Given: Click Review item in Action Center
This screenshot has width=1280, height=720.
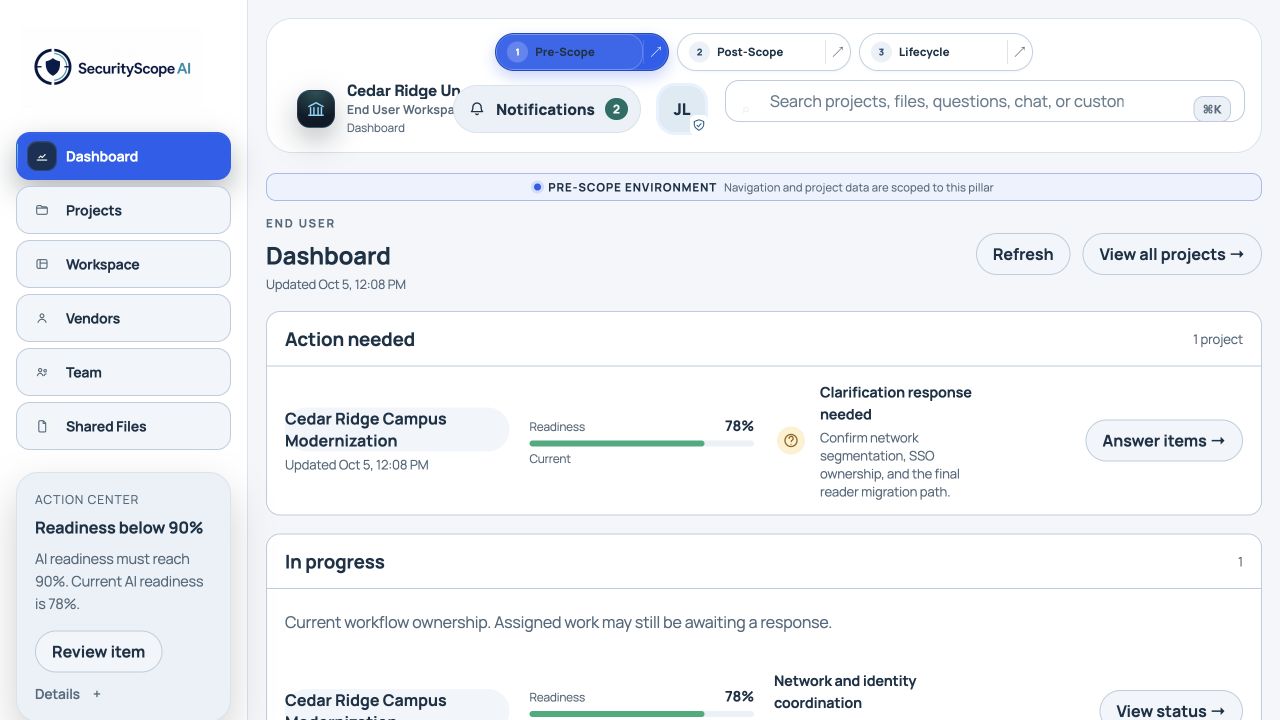Looking at the screenshot, I should click(x=98, y=651).
